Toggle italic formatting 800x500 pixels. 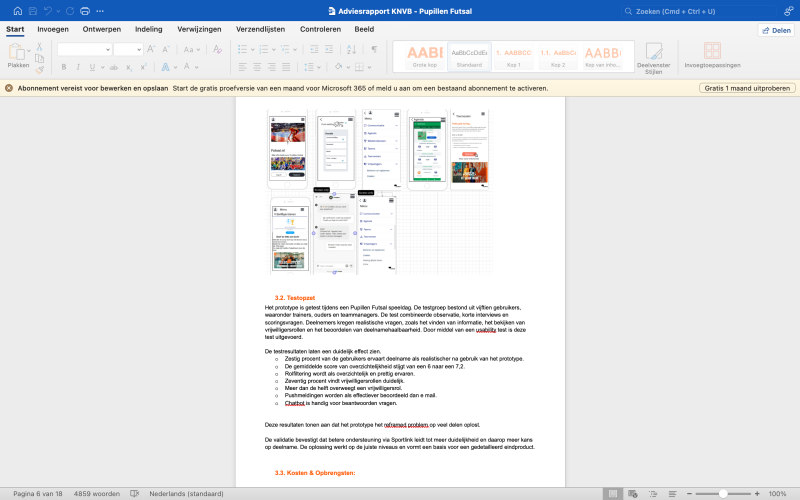click(77, 67)
